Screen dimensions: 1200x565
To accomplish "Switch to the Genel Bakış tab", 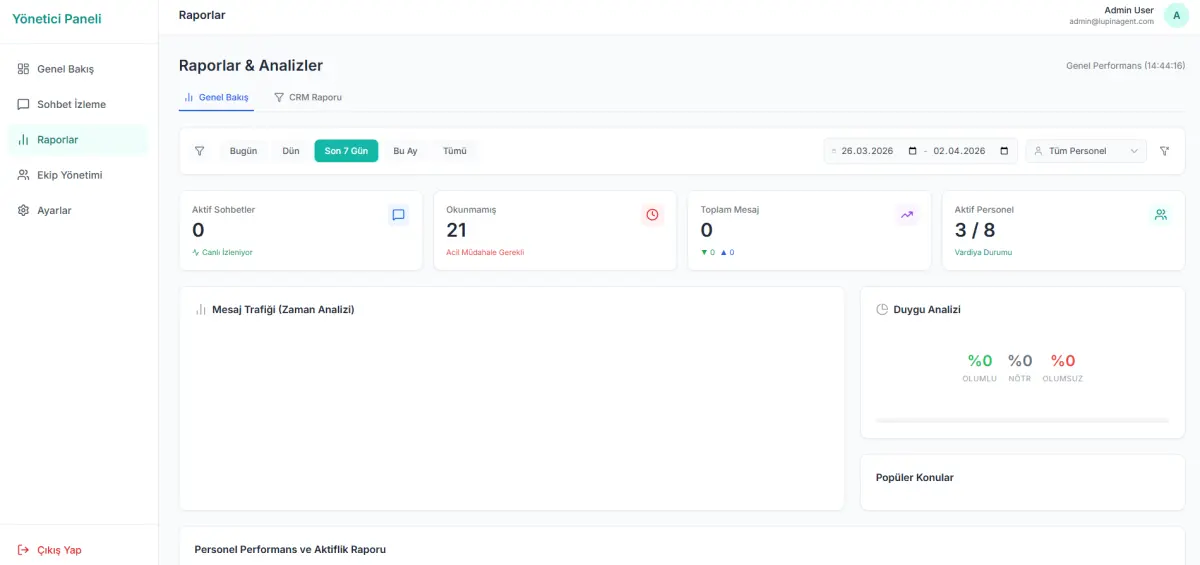I will coord(216,97).
